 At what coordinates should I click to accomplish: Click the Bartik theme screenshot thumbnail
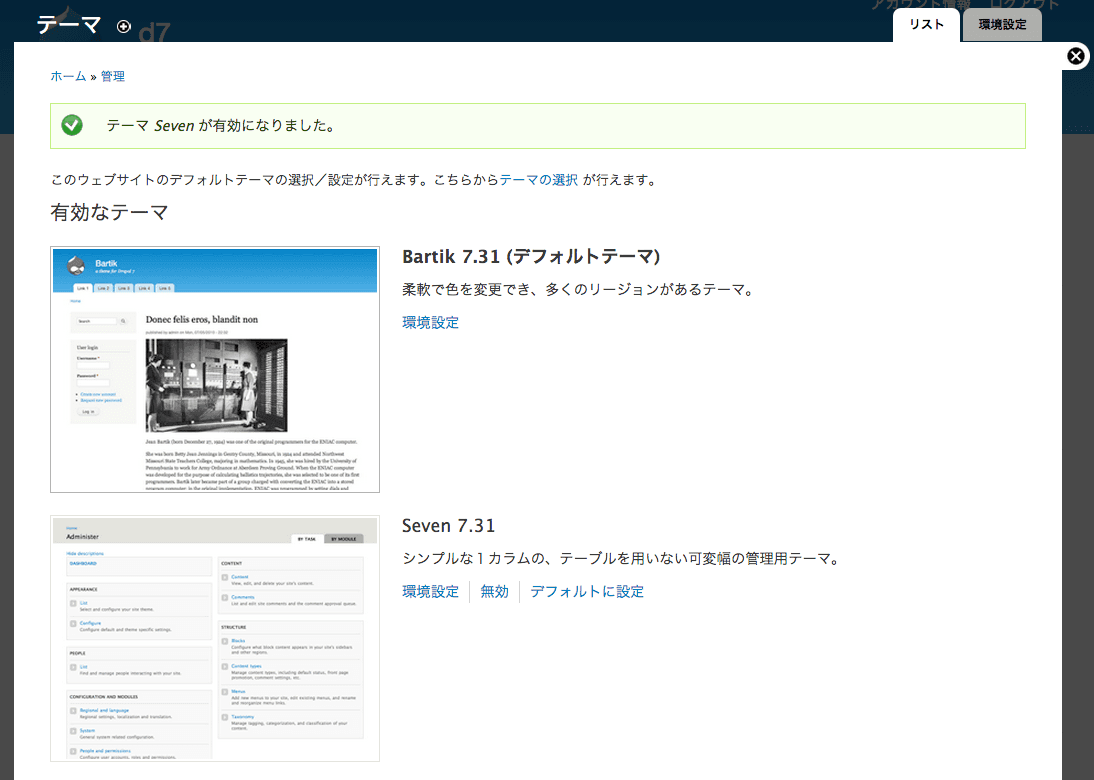[x=215, y=369]
